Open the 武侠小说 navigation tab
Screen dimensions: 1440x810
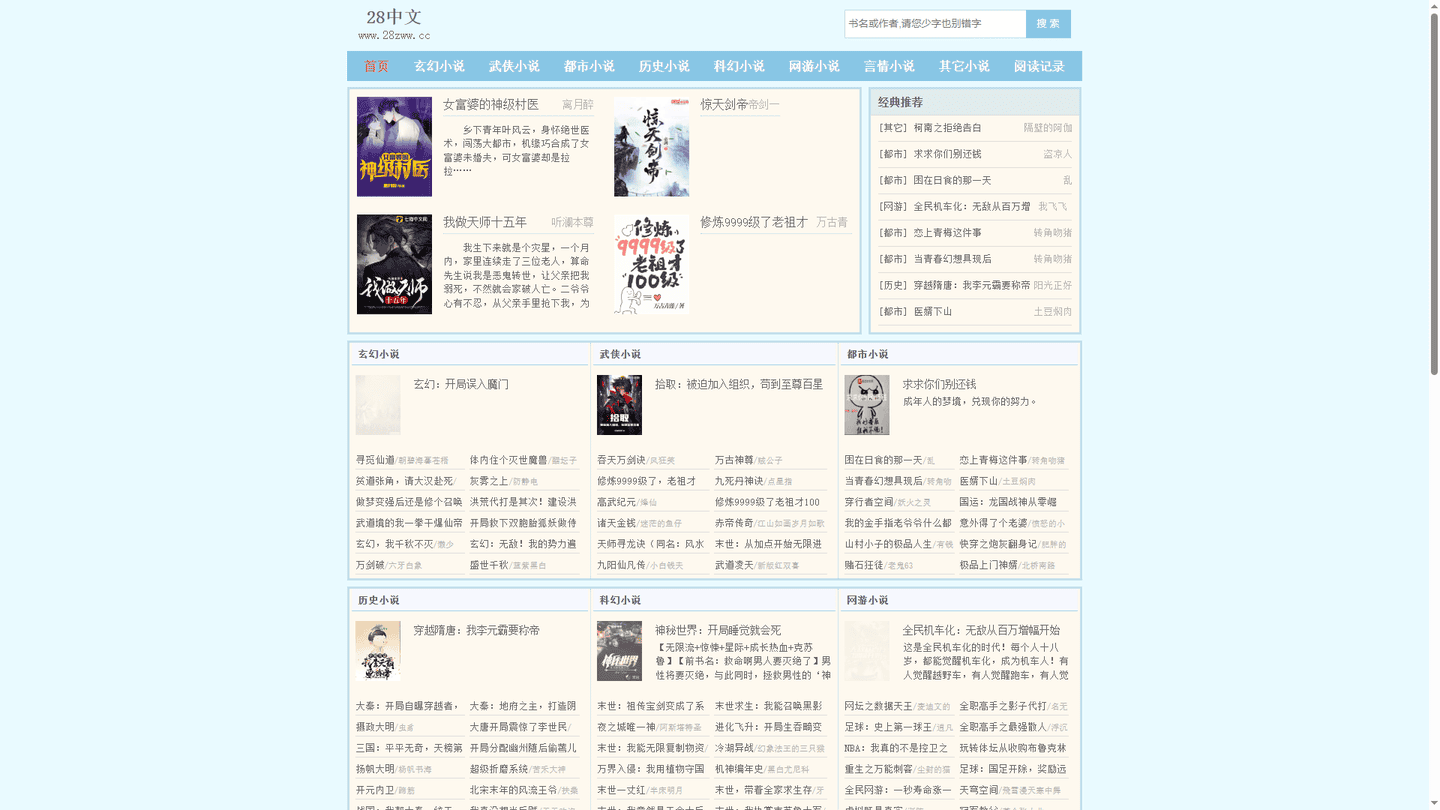point(514,66)
